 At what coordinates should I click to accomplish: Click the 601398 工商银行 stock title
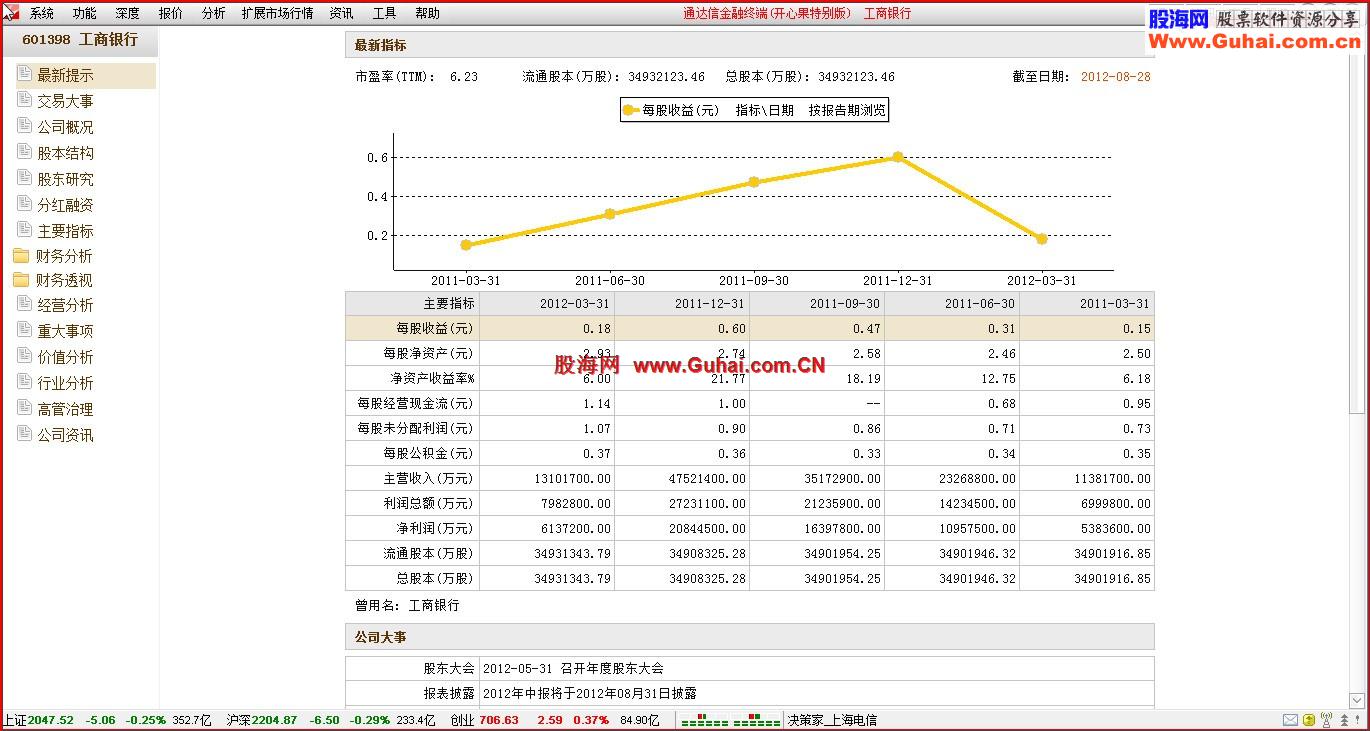(80, 40)
